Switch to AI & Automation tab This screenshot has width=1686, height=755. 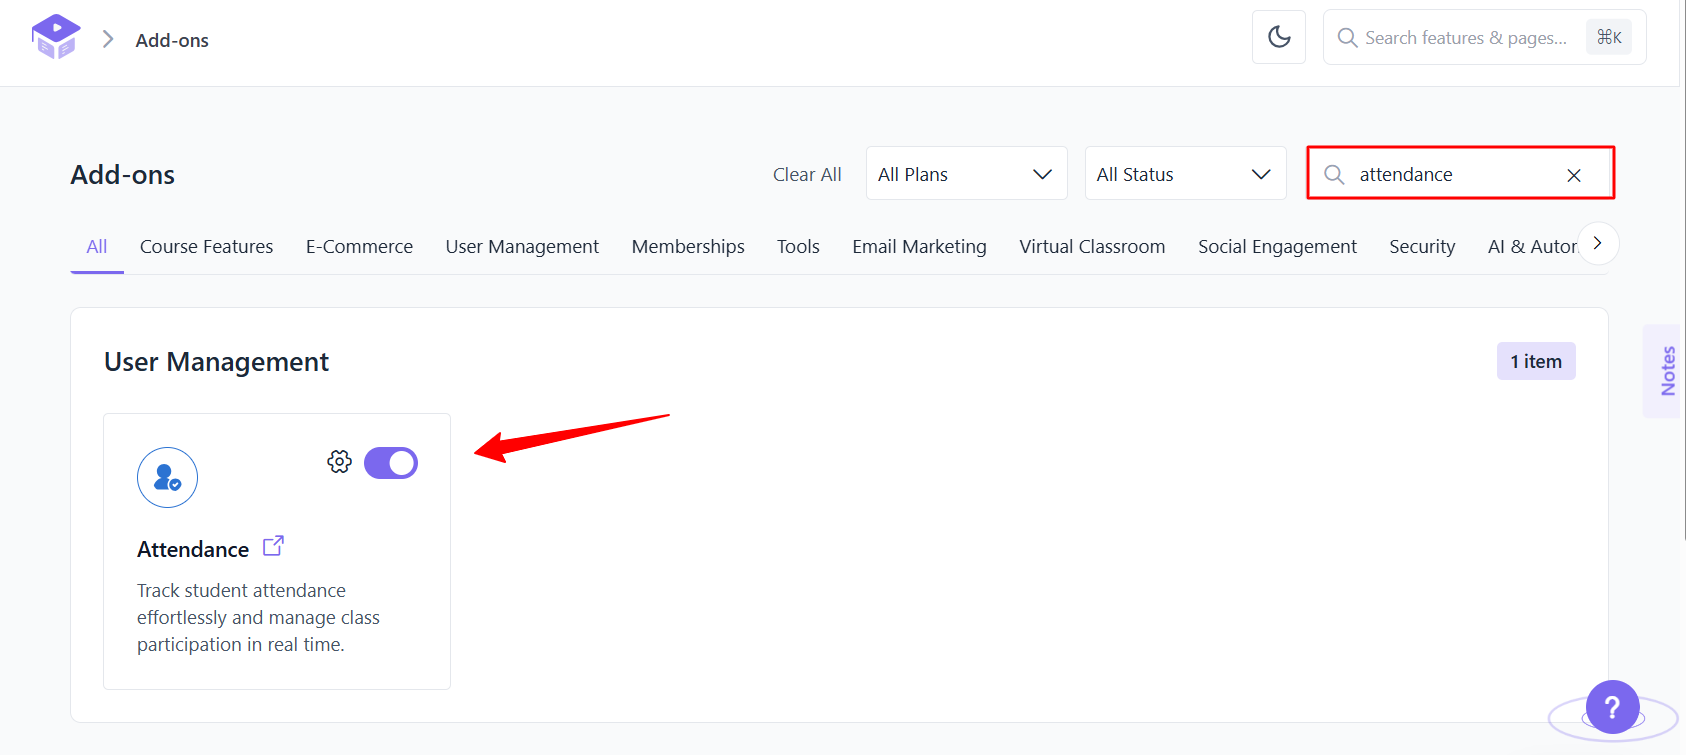pos(1532,246)
